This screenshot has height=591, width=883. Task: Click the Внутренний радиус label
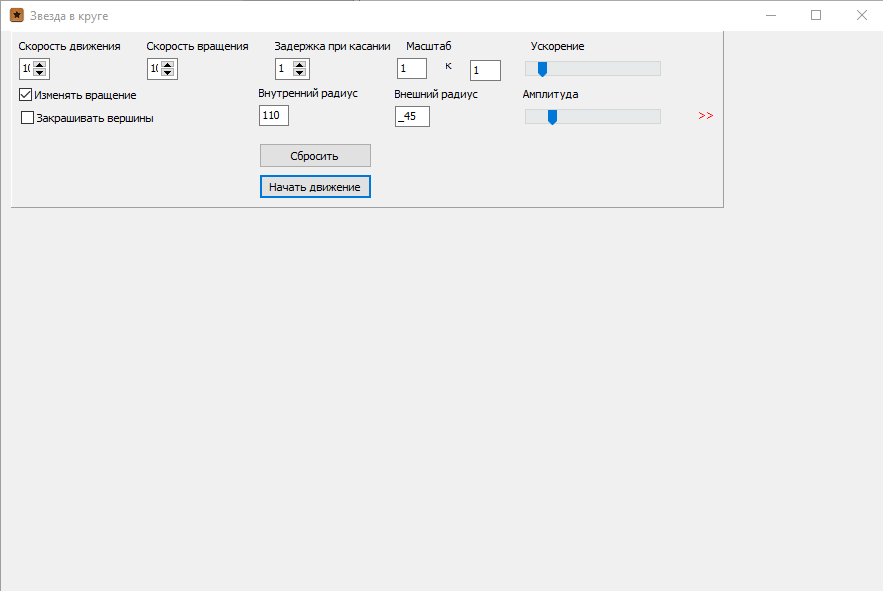308,93
